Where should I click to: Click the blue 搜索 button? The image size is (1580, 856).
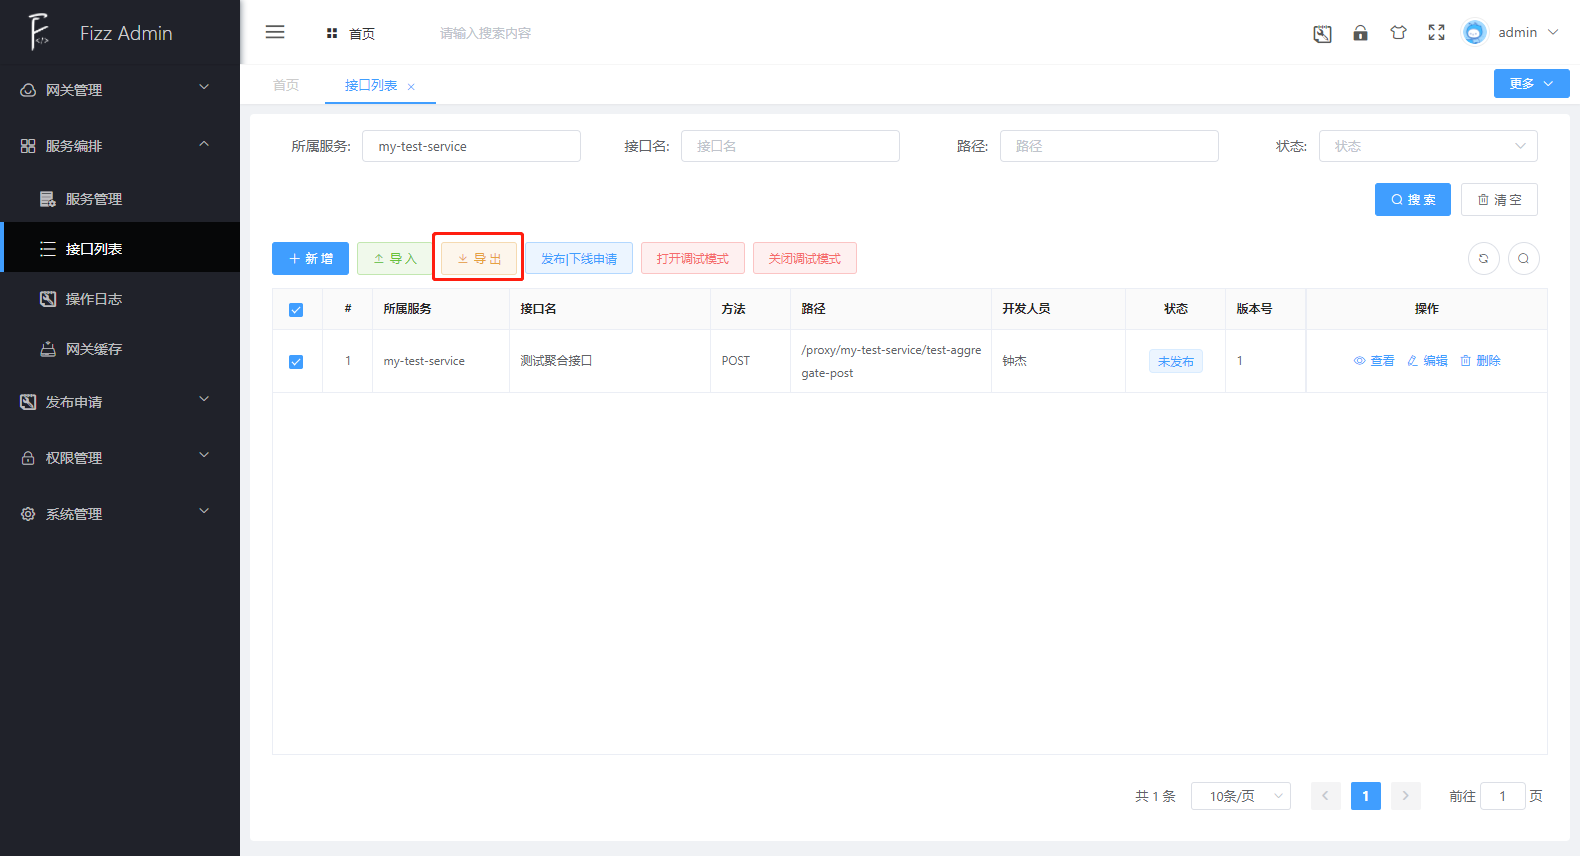tap(1412, 200)
